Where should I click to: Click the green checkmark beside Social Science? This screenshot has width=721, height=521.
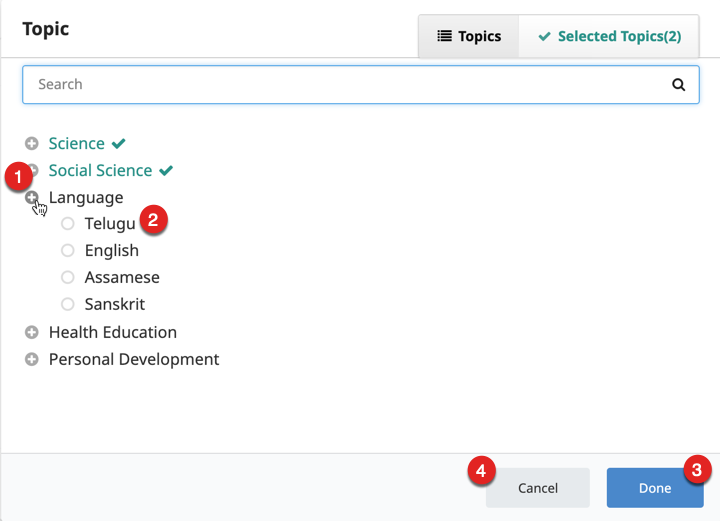[166, 171]
